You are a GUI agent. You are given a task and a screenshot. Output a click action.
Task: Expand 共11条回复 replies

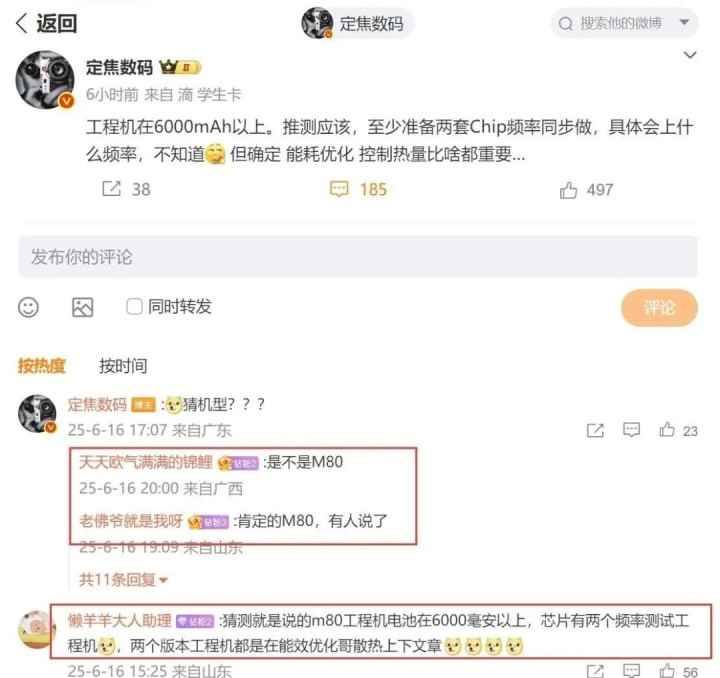[123, 580]
